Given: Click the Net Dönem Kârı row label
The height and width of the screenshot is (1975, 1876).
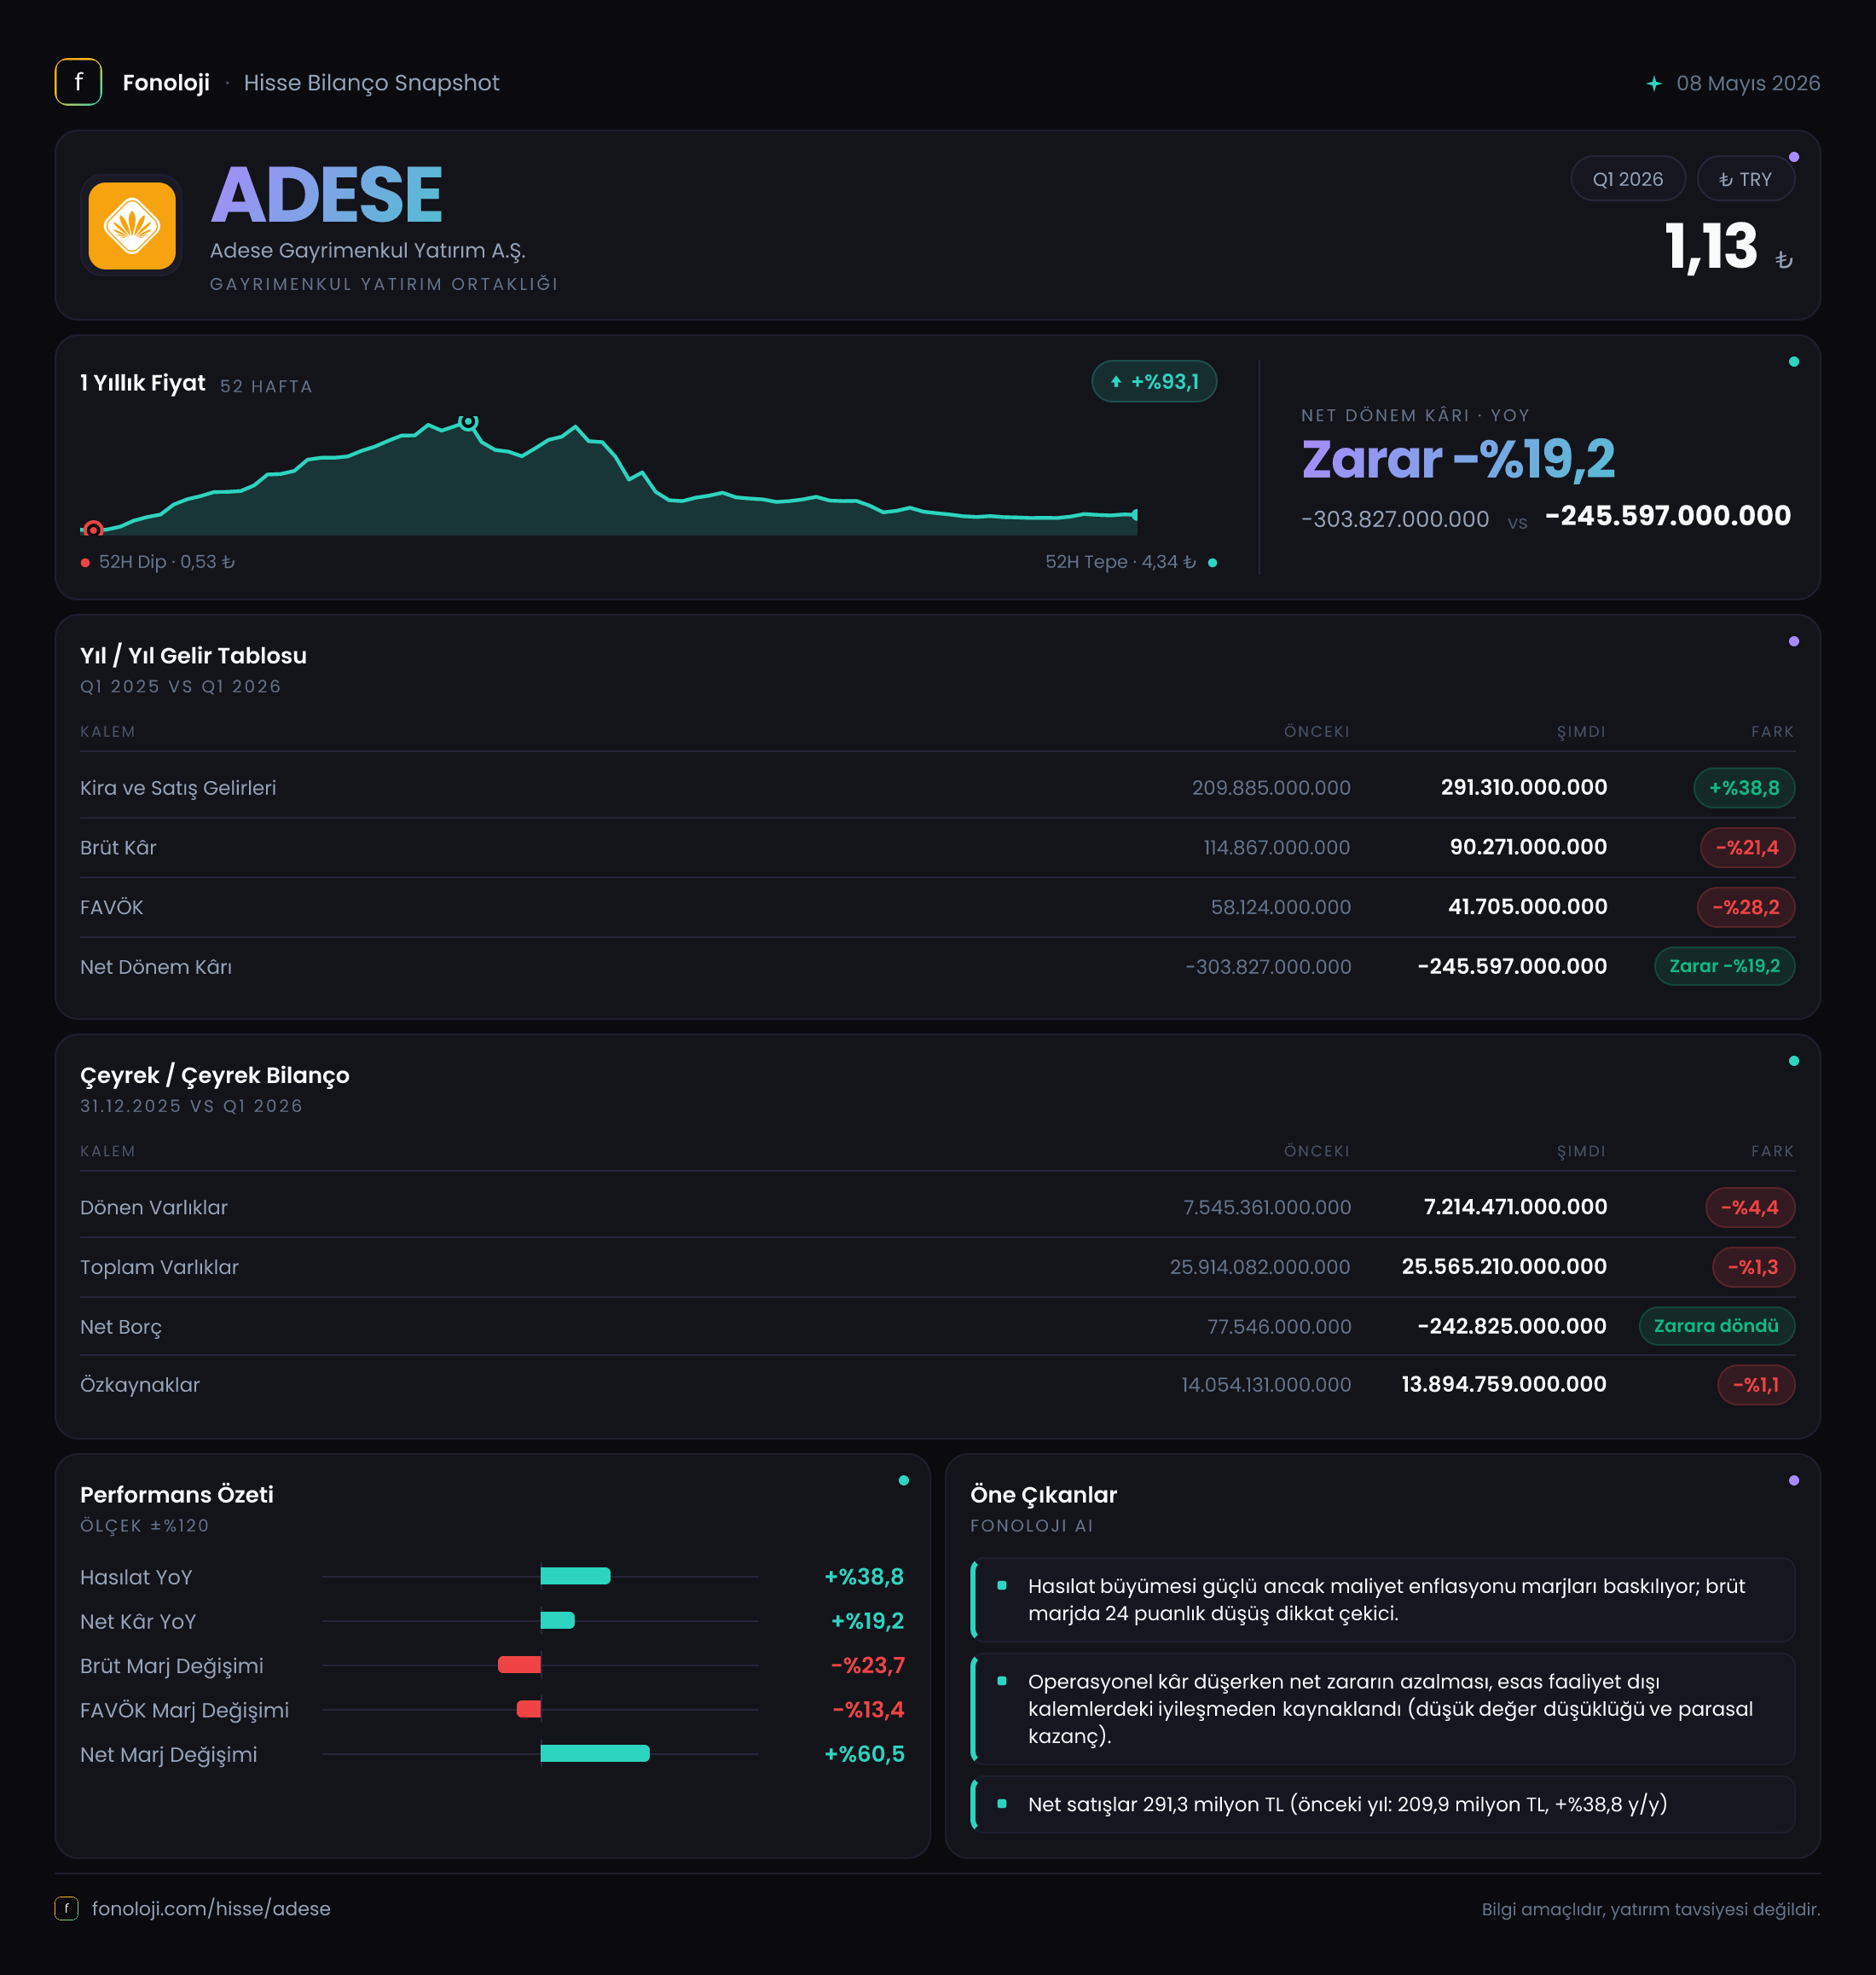Looking at the screenshot, I should pos(156,967).
